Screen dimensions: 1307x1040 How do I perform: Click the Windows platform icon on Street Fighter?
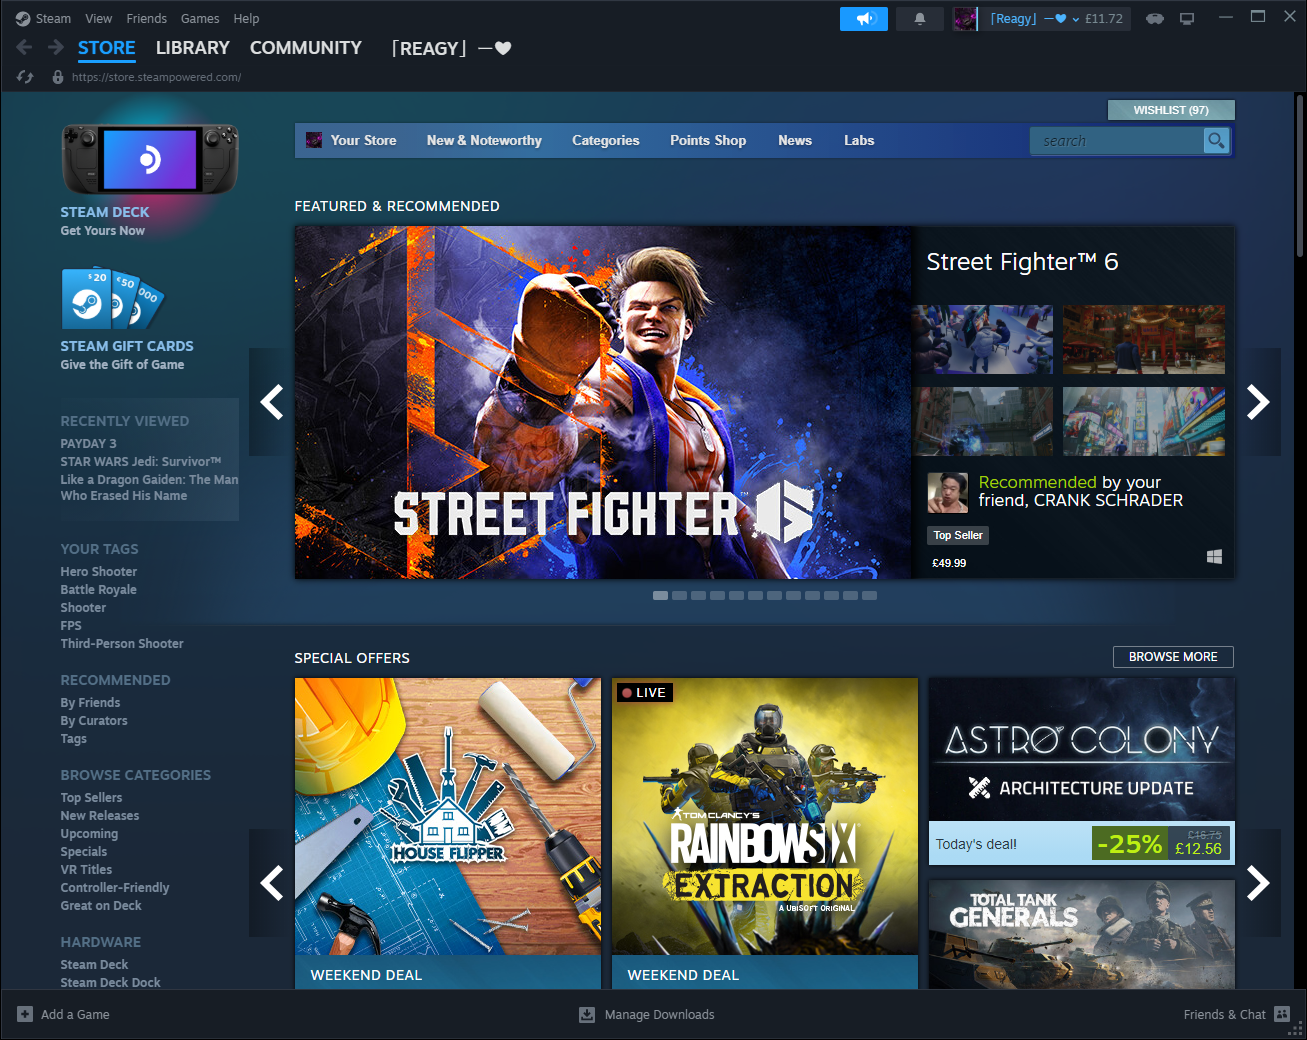tap(1214, 557)
